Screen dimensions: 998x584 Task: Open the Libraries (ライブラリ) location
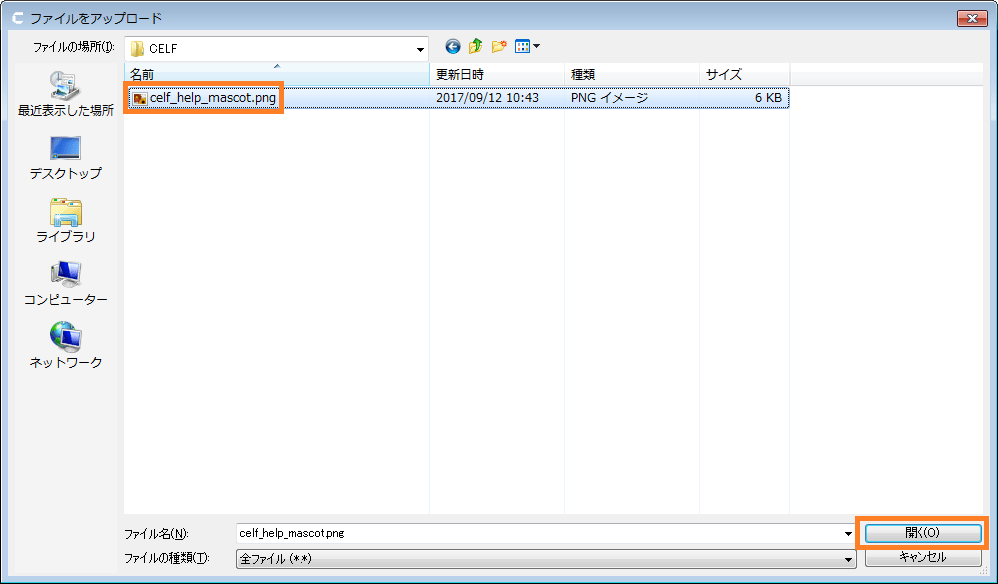(x=66, y=220)
